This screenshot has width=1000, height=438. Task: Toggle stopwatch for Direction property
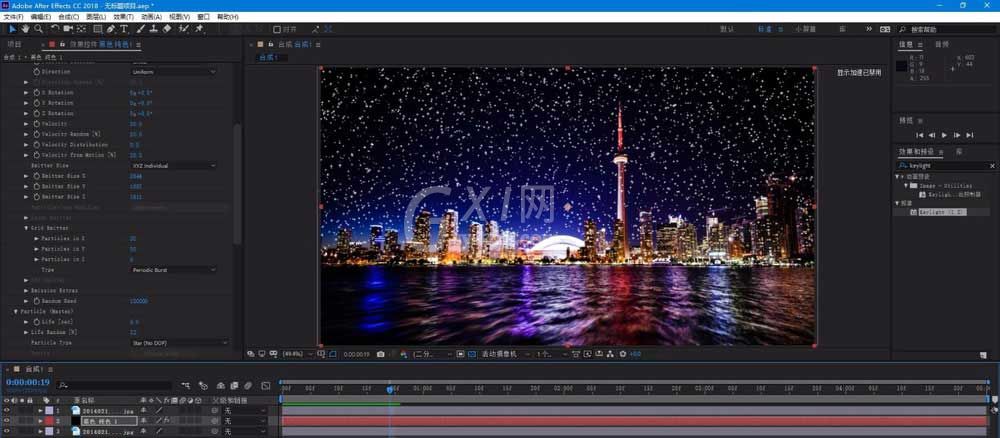(36, 72)
